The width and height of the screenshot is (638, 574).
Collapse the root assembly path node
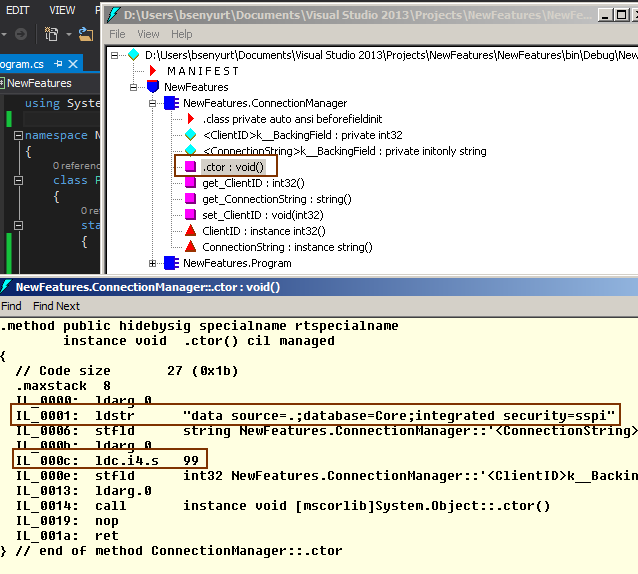(x=116, y=55)
